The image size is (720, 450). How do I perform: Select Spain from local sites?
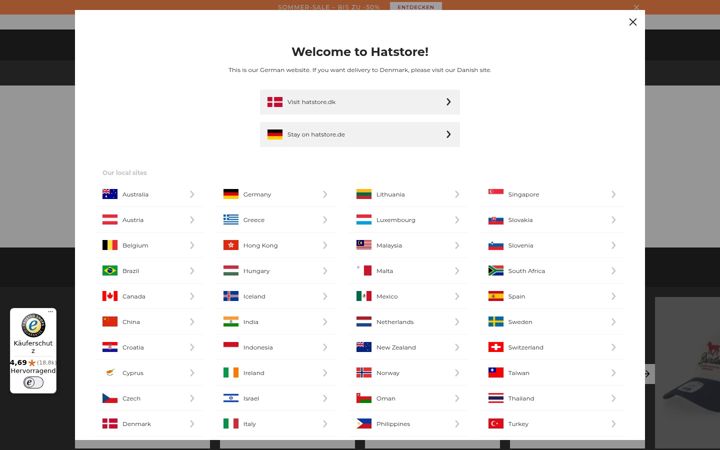552,296
